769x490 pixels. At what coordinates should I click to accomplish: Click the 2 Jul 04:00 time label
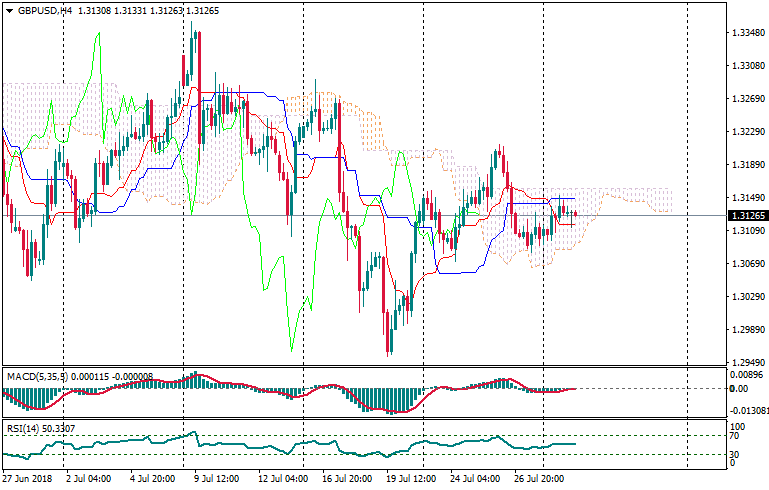[x=88, y=479]
